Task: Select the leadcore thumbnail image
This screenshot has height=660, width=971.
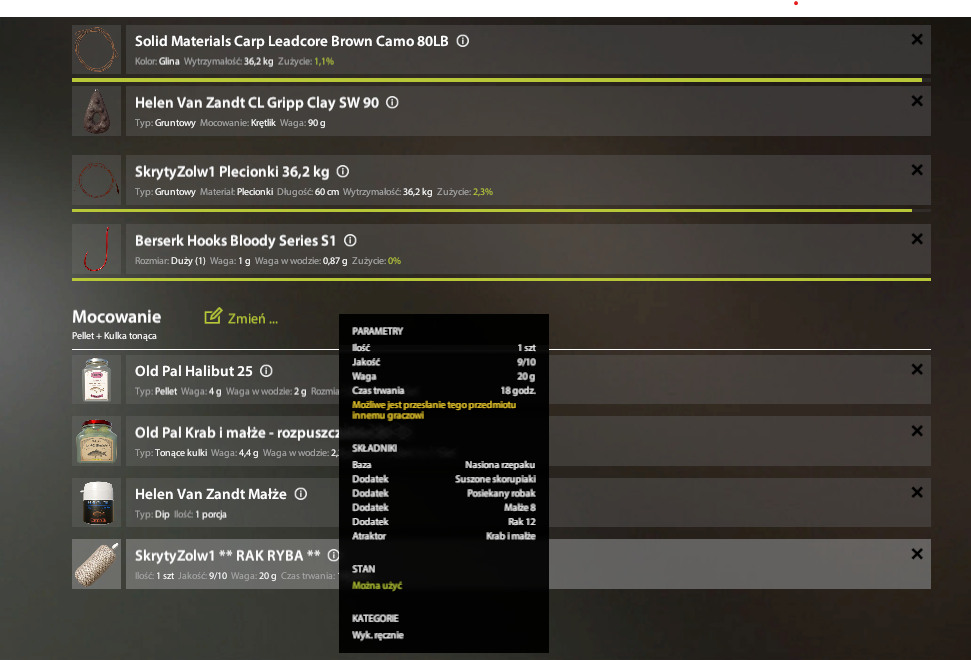Action: [x=96, y=50]
